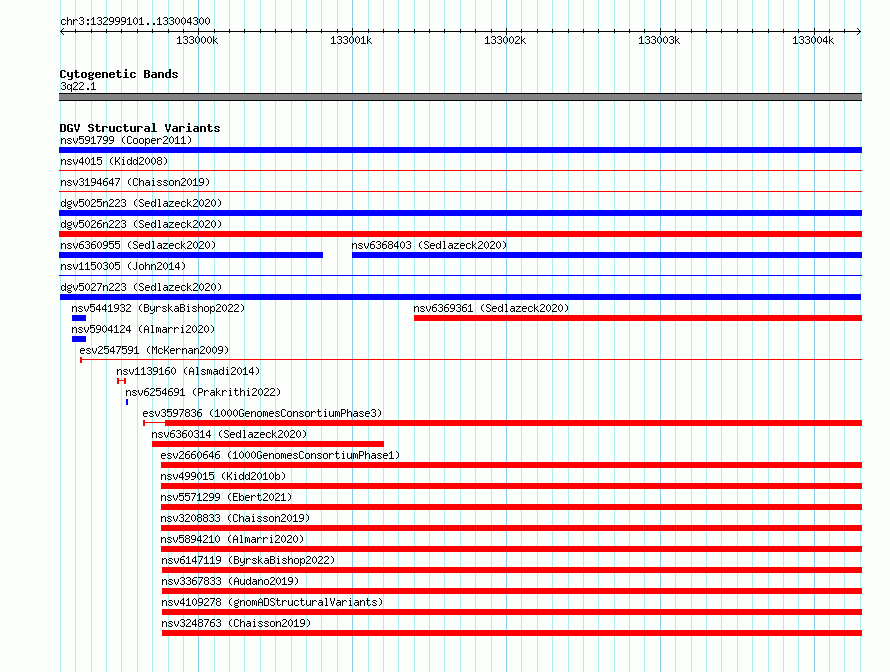Click the nsv3194647 (Chaisson2019) label
Image resolution: width=890 pixels, height=672 pixels.
pyautogui.click(x=135, y=182)
